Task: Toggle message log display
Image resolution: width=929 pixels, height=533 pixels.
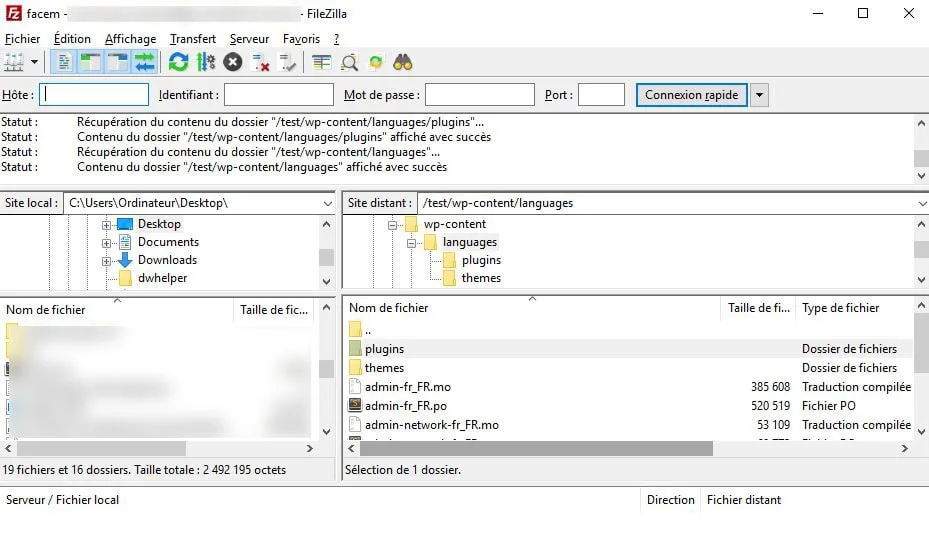Action: click(64, 62)
